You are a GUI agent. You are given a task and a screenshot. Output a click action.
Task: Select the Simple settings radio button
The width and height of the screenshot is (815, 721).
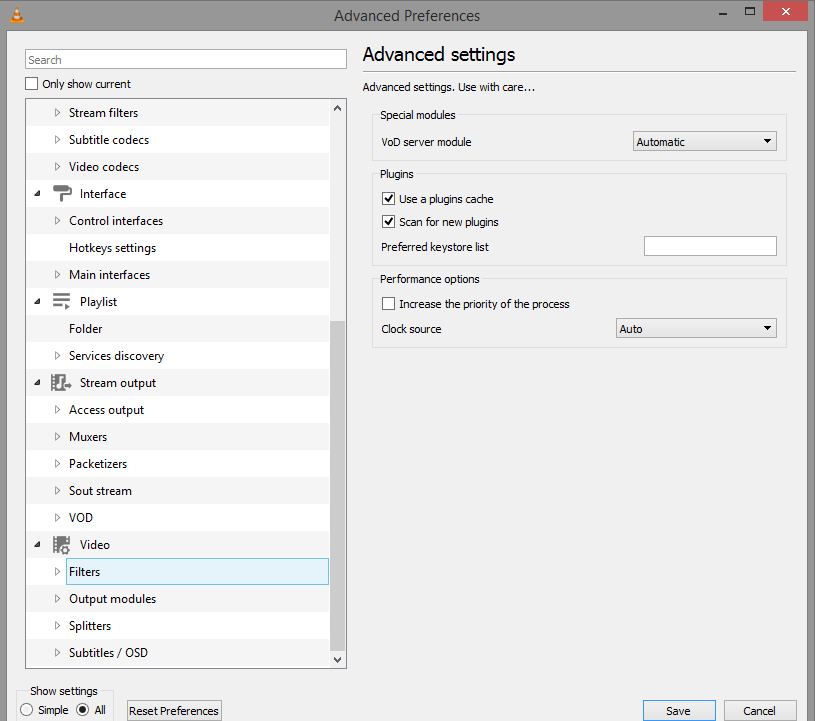pyautogui.click(x=27, y=710)
